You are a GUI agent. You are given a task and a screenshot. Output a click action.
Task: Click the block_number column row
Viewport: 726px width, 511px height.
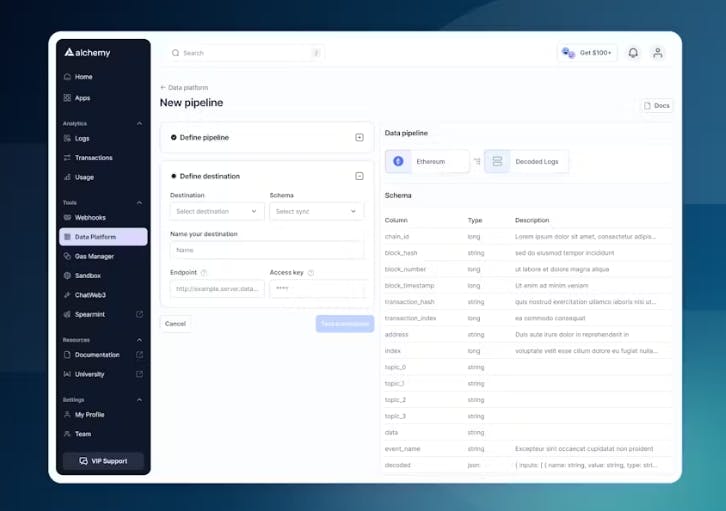click(528, 269)
